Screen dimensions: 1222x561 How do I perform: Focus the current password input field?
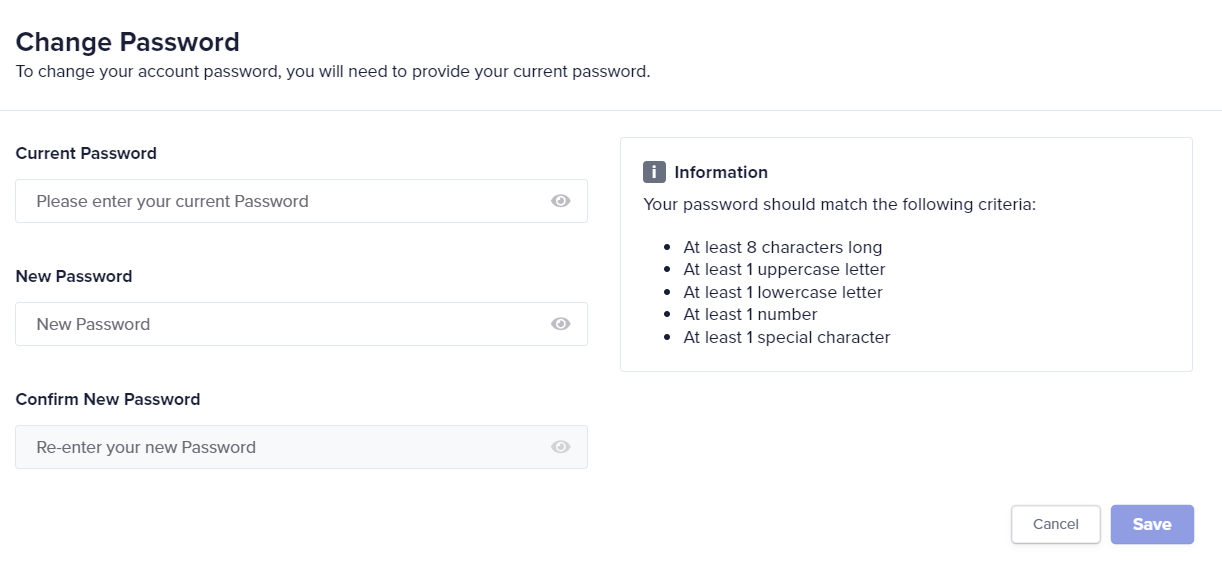click(285, 201)
